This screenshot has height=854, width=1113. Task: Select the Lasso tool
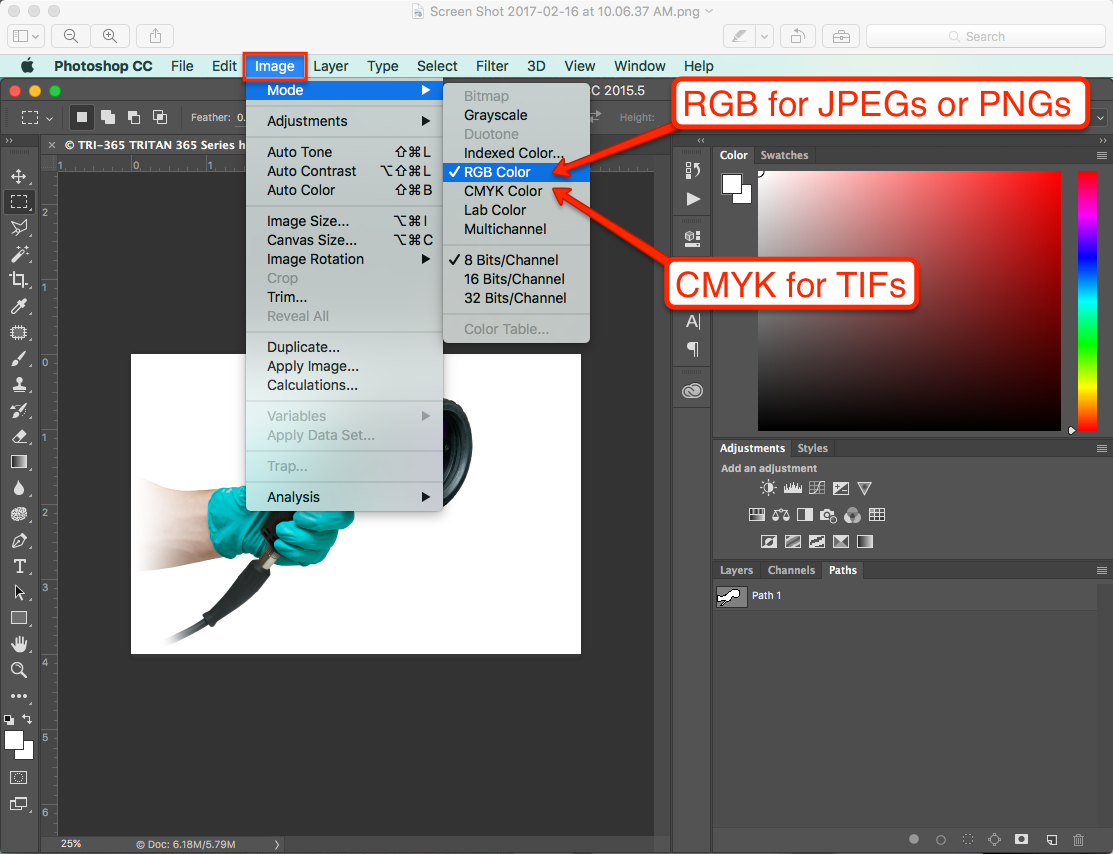(x=19, y=228)
